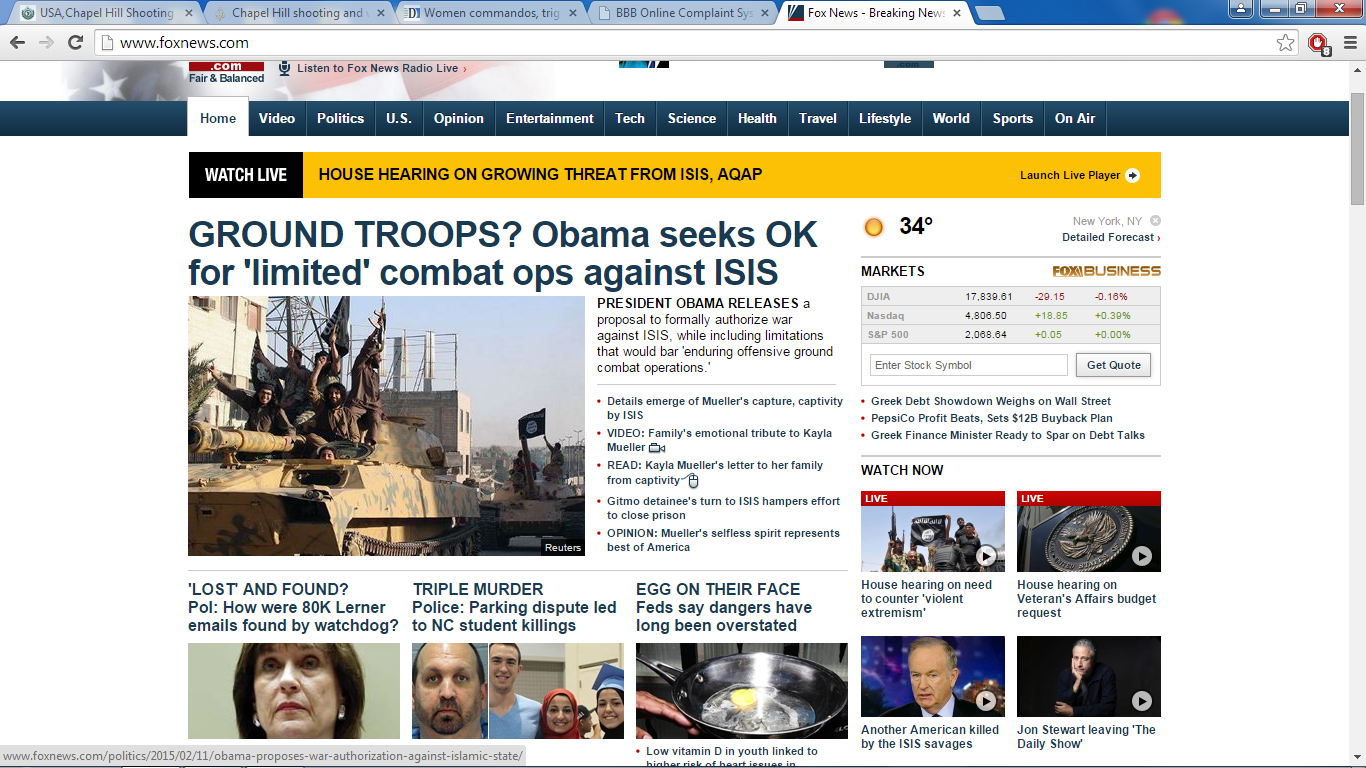The height and width of the screenshot is (768, 1366).
Task: Click the Chrome user profile icon
Action: coord(1241,9)
